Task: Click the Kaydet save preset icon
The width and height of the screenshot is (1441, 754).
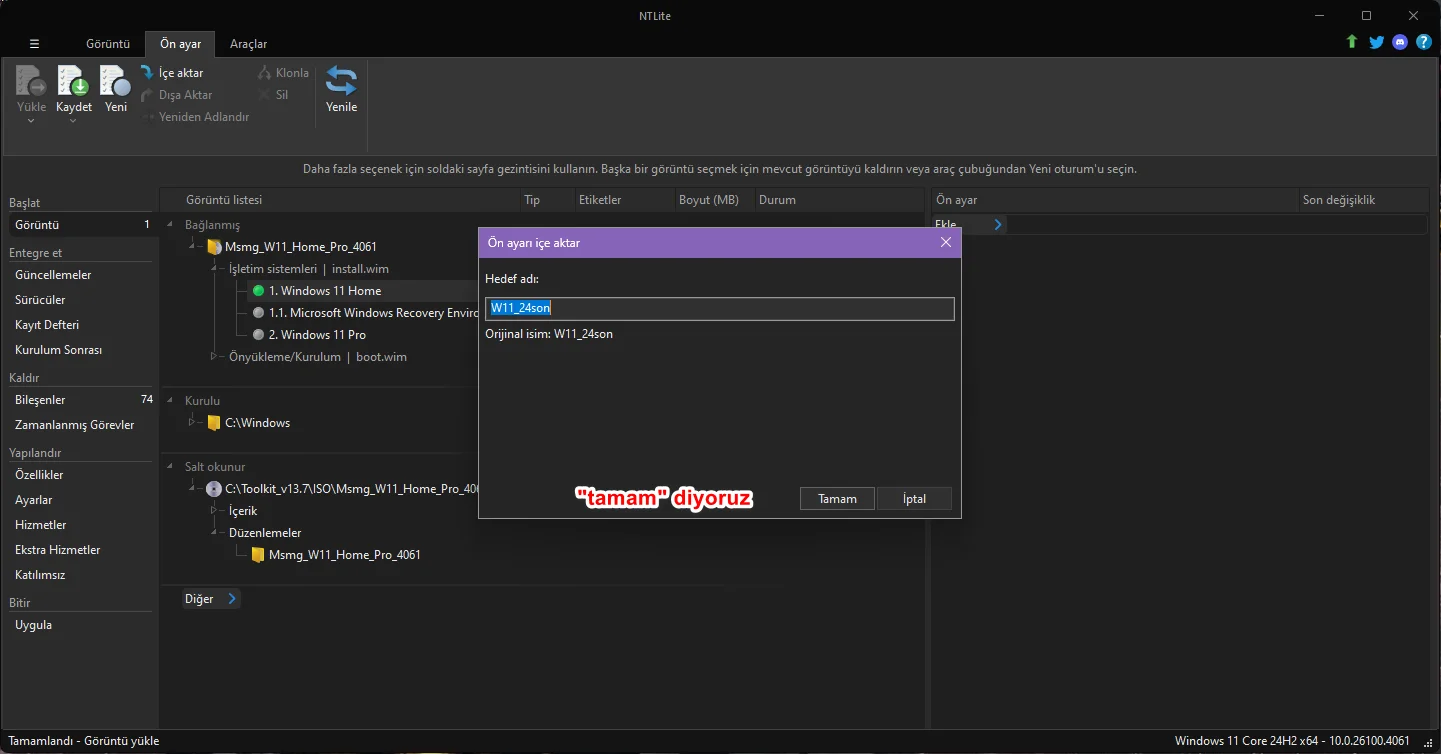Action: [73, 81]
